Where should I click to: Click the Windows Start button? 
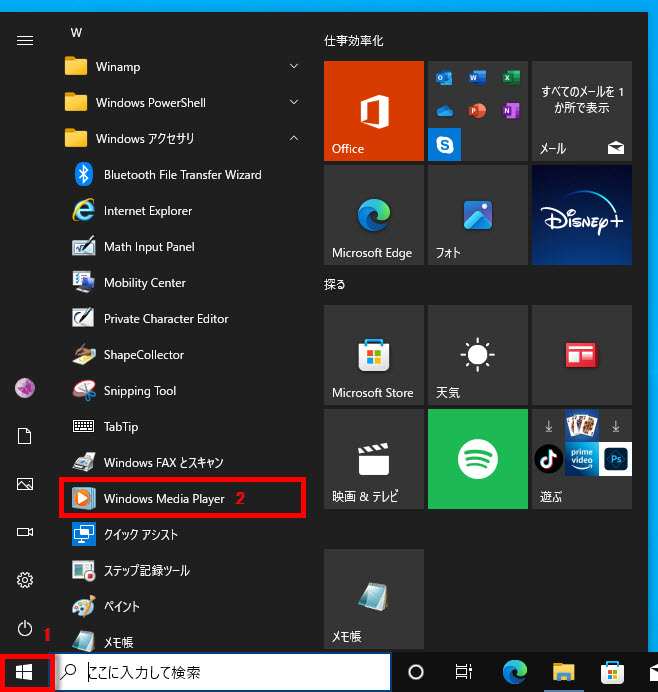point(25,671)
